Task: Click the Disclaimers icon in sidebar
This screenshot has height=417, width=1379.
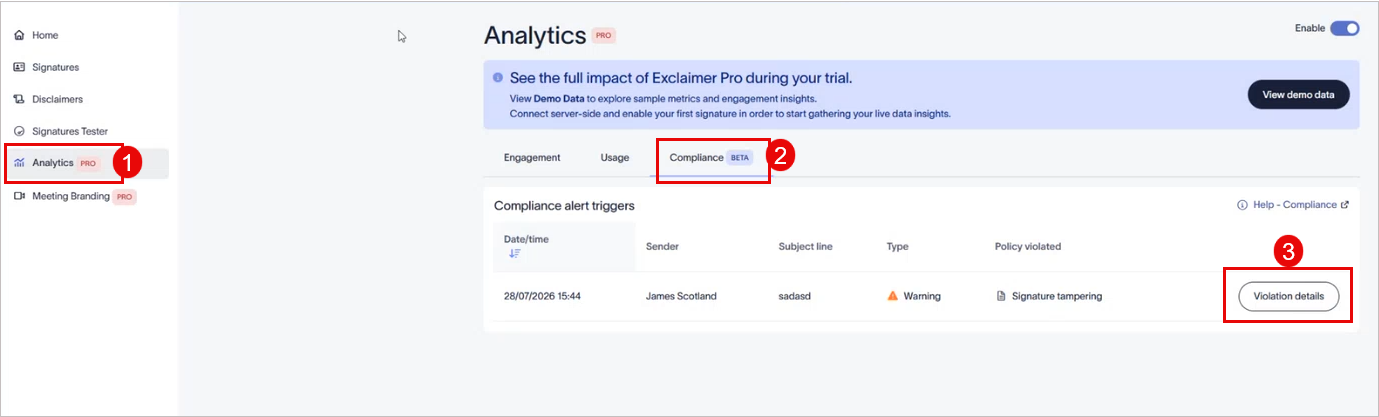Action: (19, 99)
